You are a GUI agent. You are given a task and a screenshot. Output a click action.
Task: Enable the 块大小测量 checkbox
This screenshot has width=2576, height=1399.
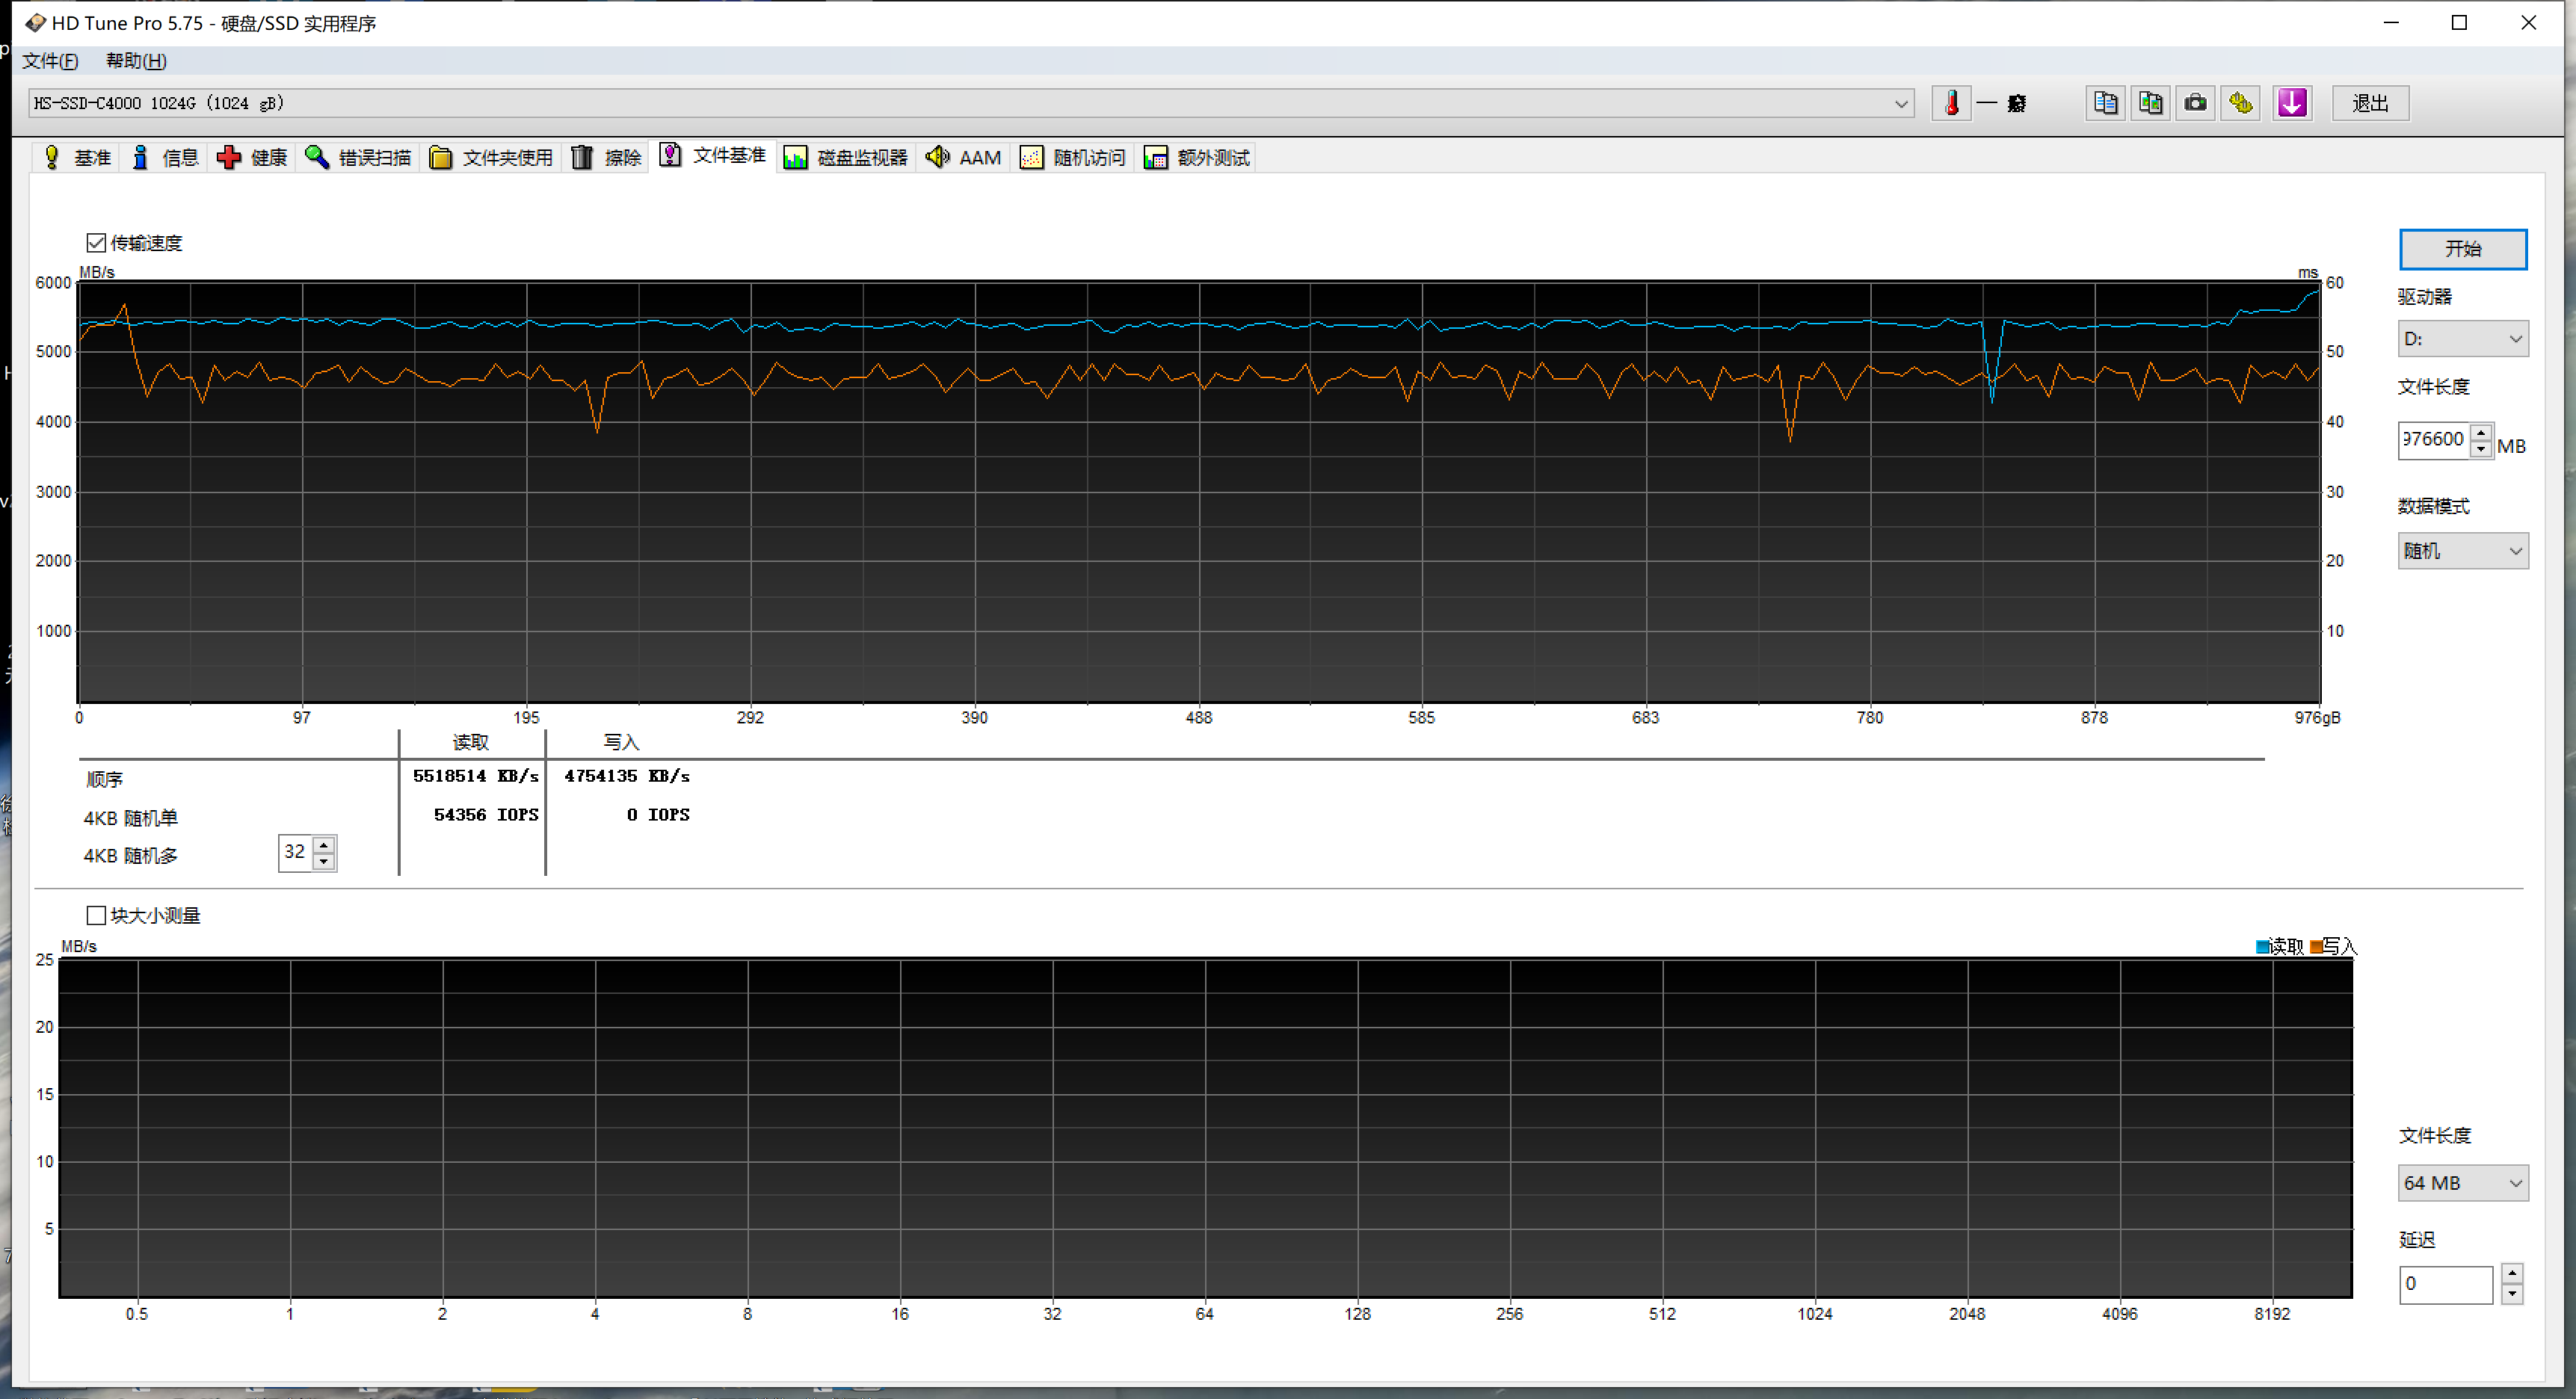point(96,915)
